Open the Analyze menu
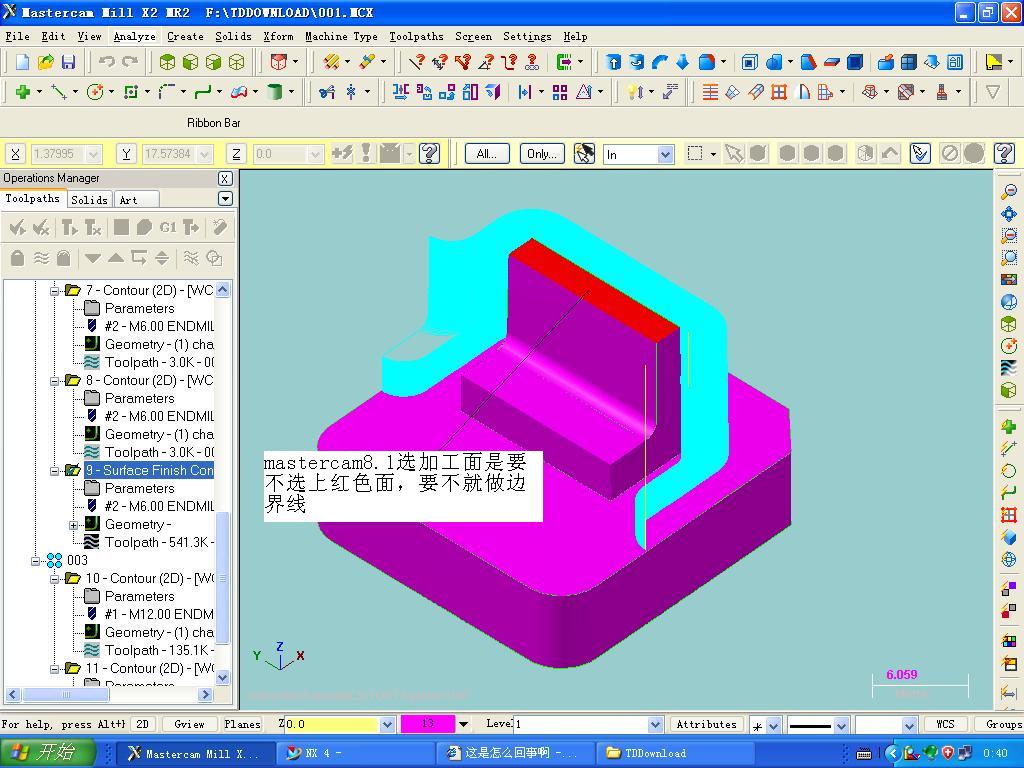This screenshot has height=768, width=1024. point(135,37)
